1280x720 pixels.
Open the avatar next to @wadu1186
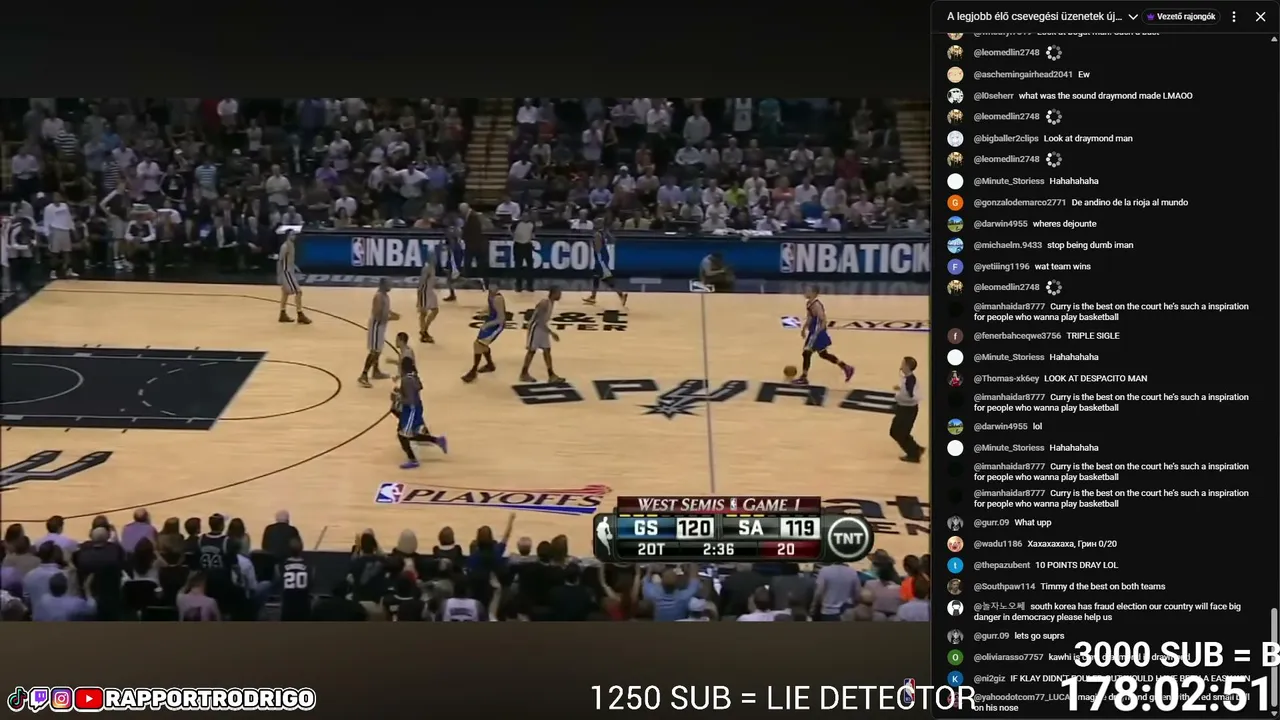pos(955,544)
